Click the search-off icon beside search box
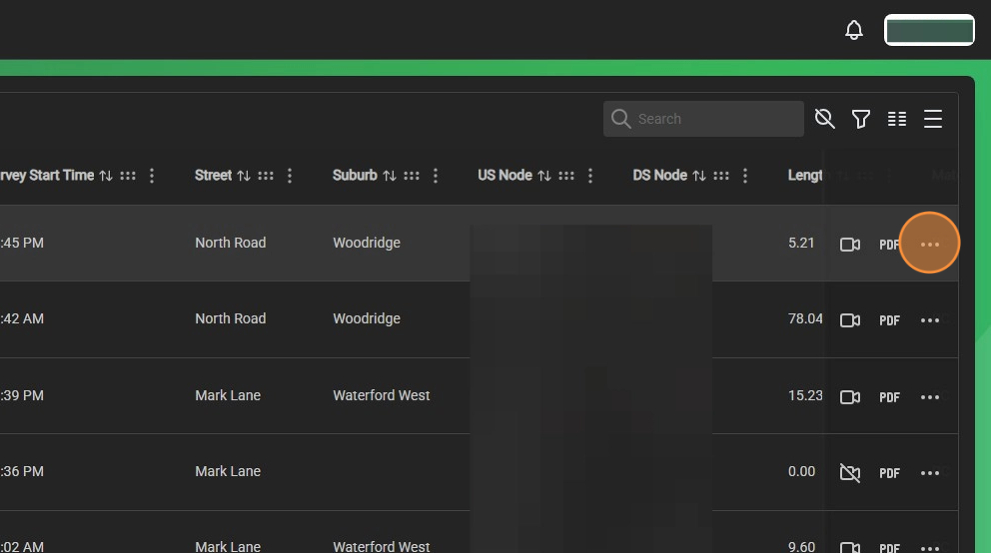This screenshot has height=553, width=991. tap(825, 118)
